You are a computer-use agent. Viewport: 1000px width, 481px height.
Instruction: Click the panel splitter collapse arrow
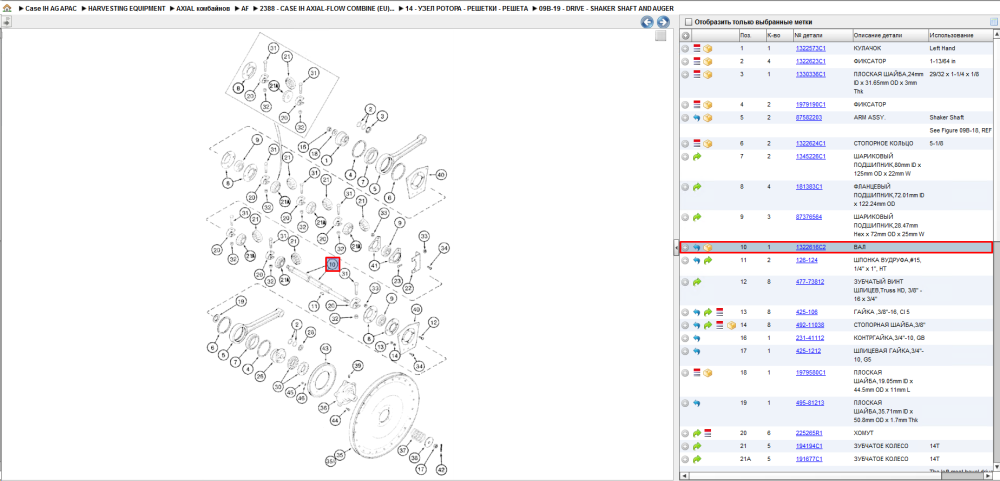tap(676, 247)
